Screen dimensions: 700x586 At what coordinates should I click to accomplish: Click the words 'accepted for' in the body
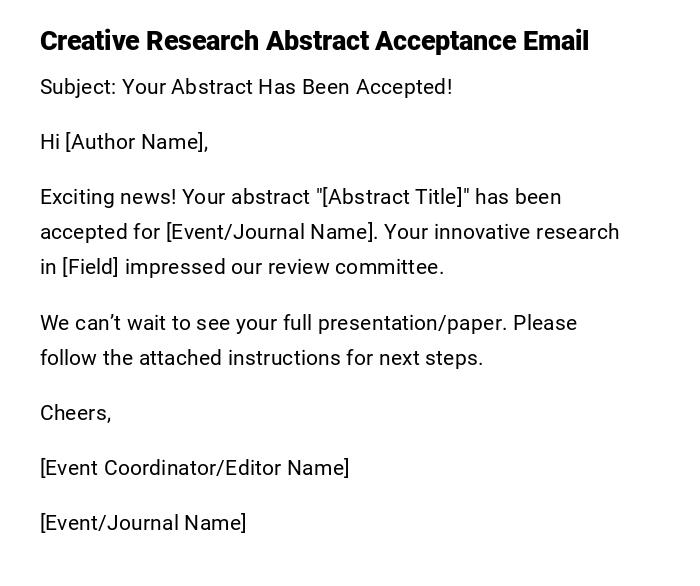point(100,232)
